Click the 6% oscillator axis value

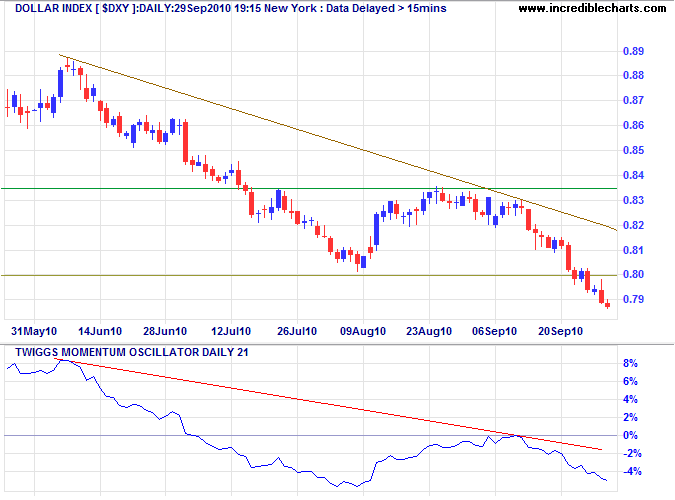pyautogui.click(x=630, y=381)
